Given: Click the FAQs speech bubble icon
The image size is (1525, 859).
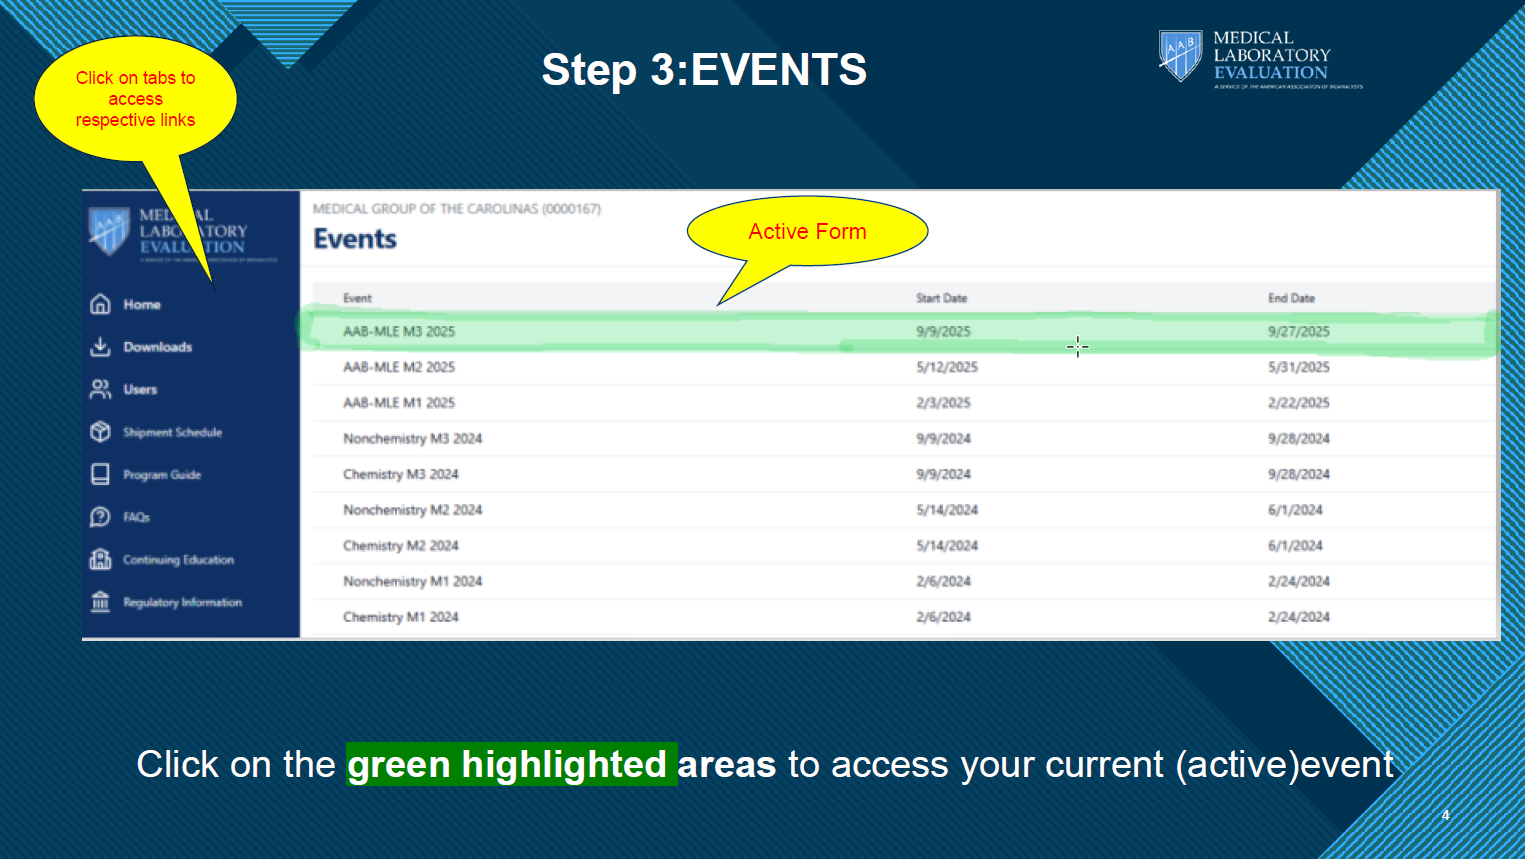Looking at the screenshot, I should [100, 517].
